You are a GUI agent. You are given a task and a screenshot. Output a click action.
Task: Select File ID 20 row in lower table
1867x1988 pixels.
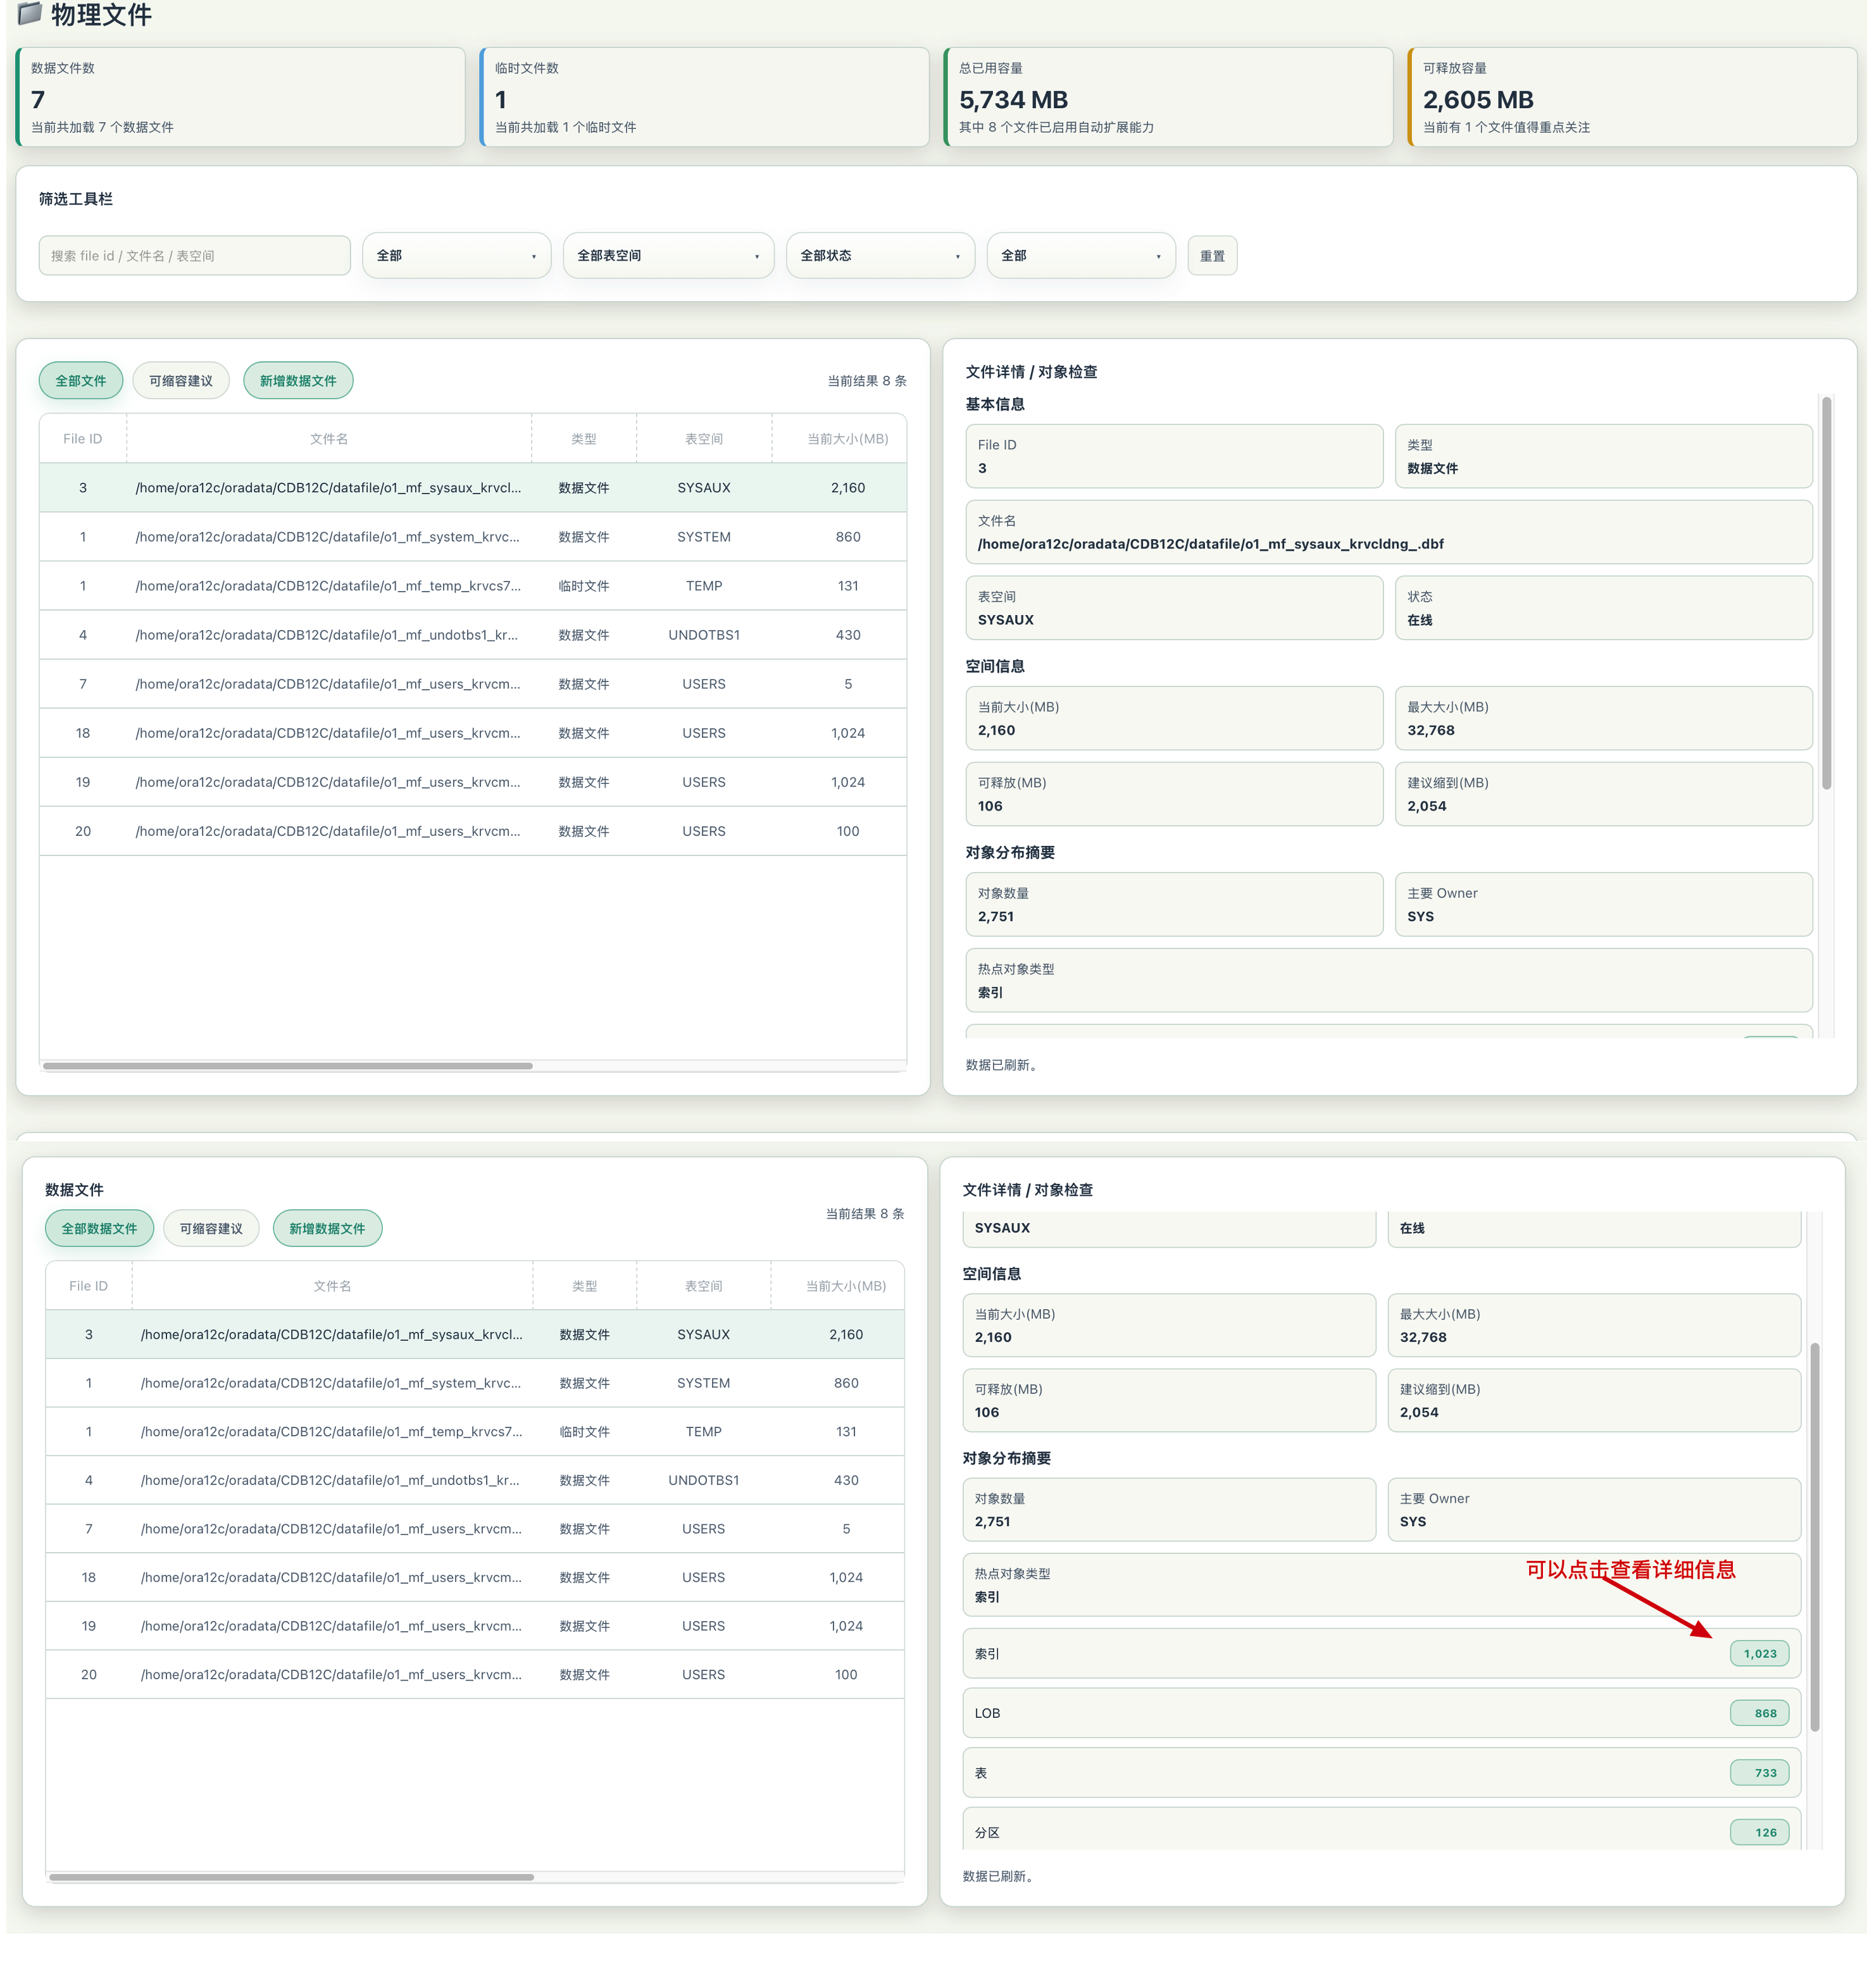(x=475, y=1674)
